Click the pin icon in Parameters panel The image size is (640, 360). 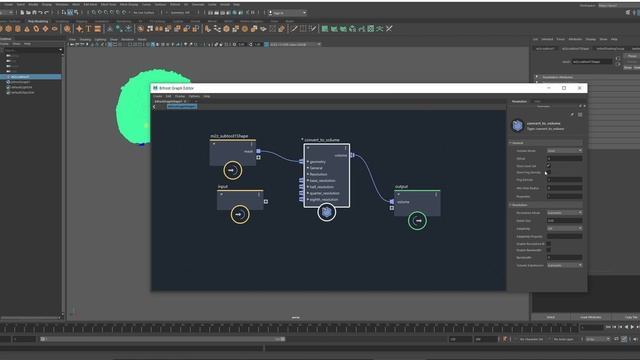tap(572, 115)
